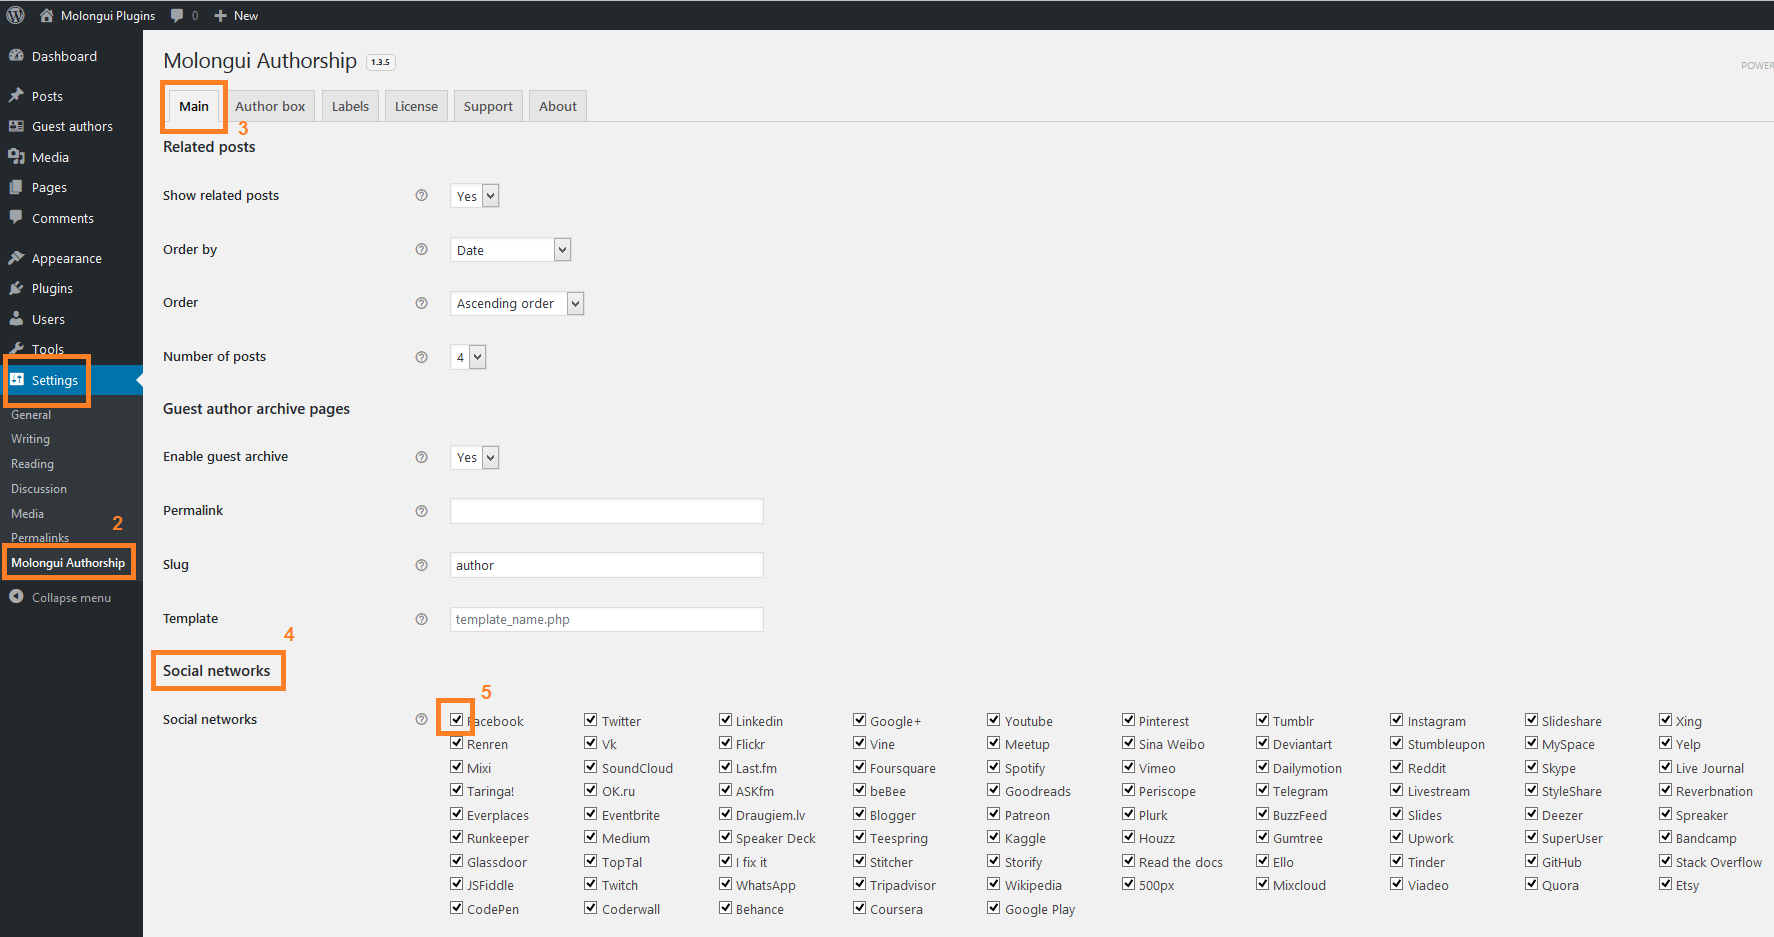
Task: Open the Order by Date dropdown
Action: (510, 250)
